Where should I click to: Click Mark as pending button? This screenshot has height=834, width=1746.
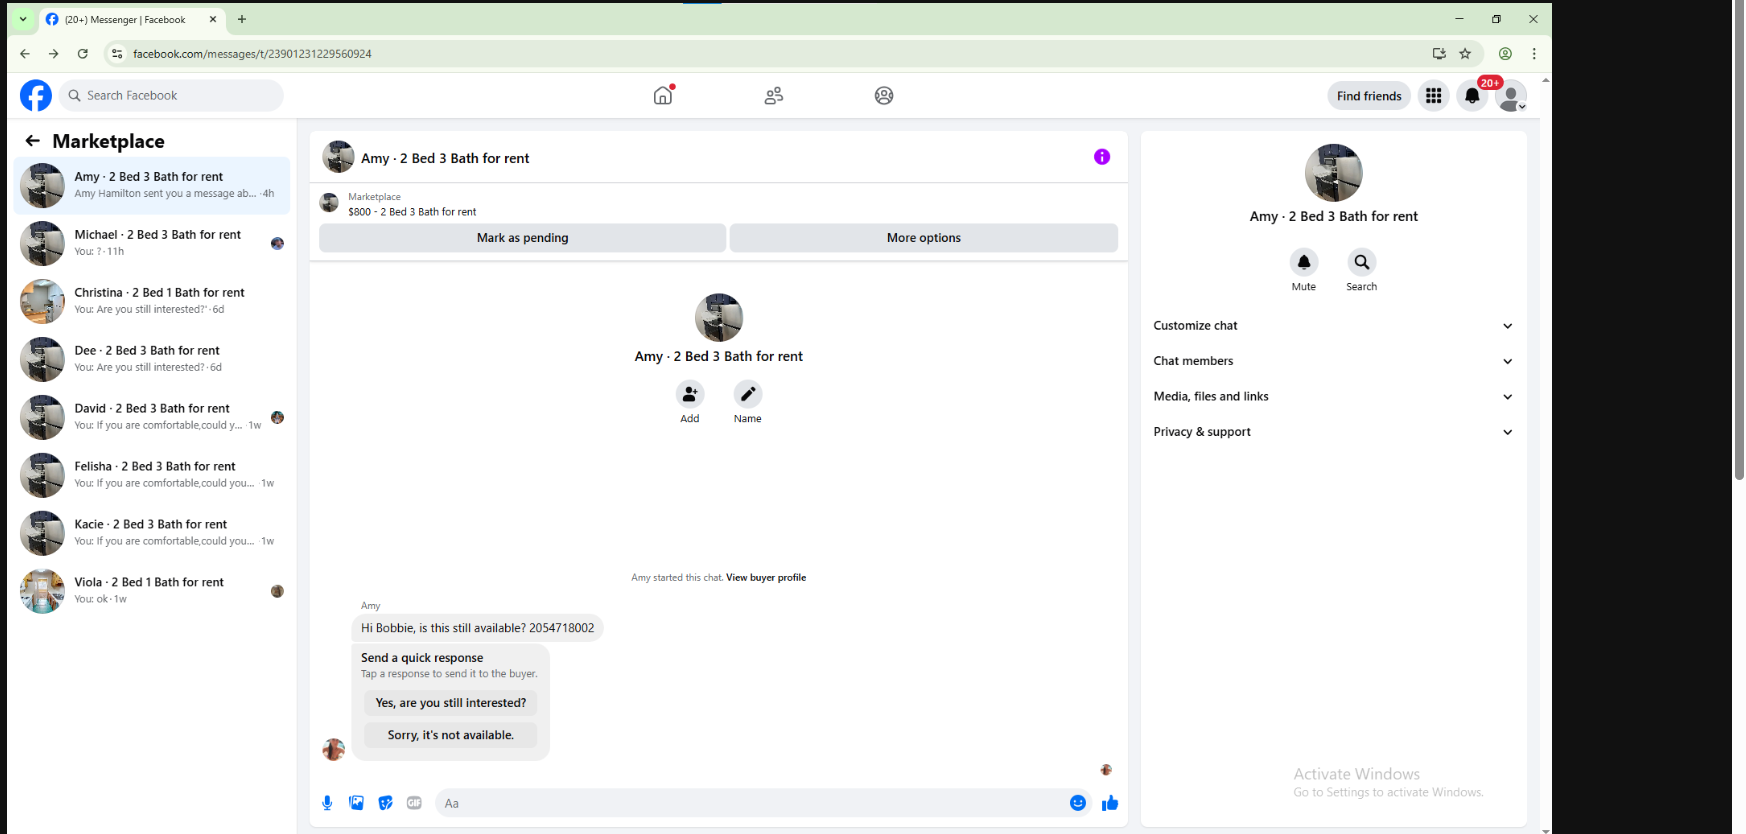tap(522, 238)
